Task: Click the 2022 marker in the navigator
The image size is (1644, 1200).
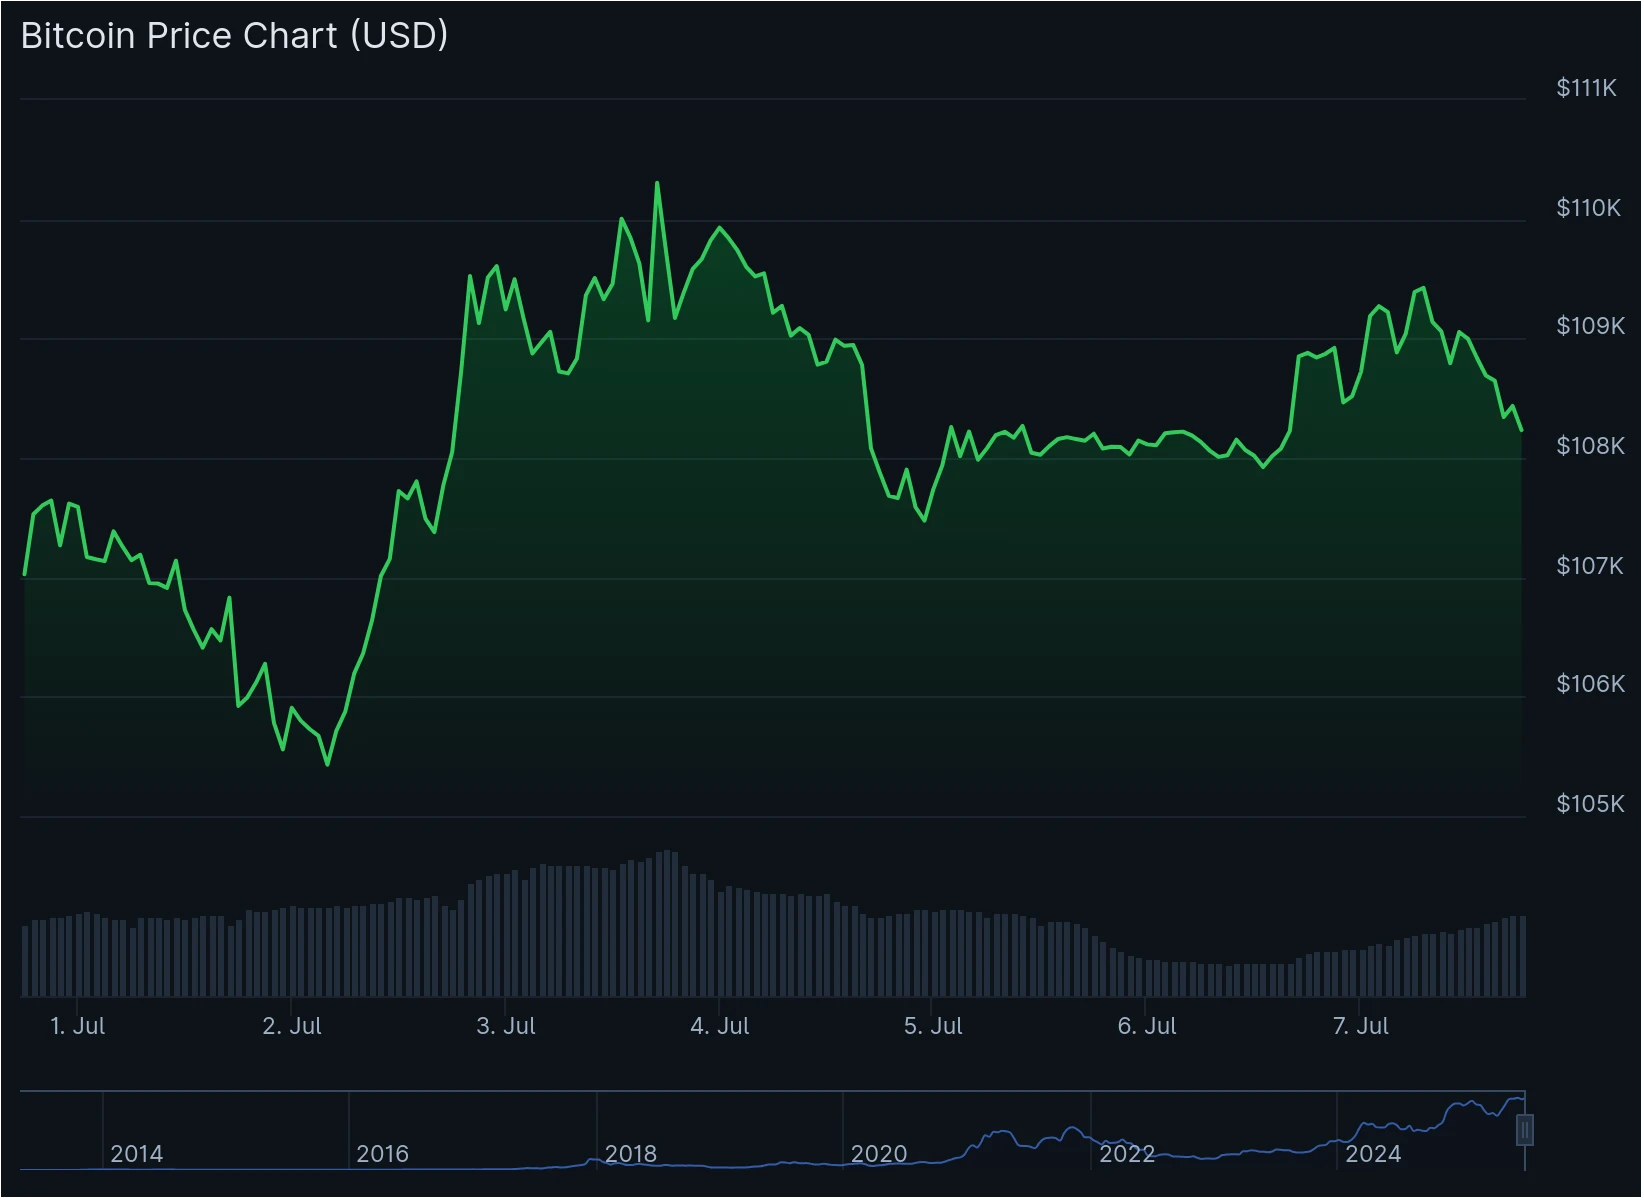Action: pos(1127,1154)
